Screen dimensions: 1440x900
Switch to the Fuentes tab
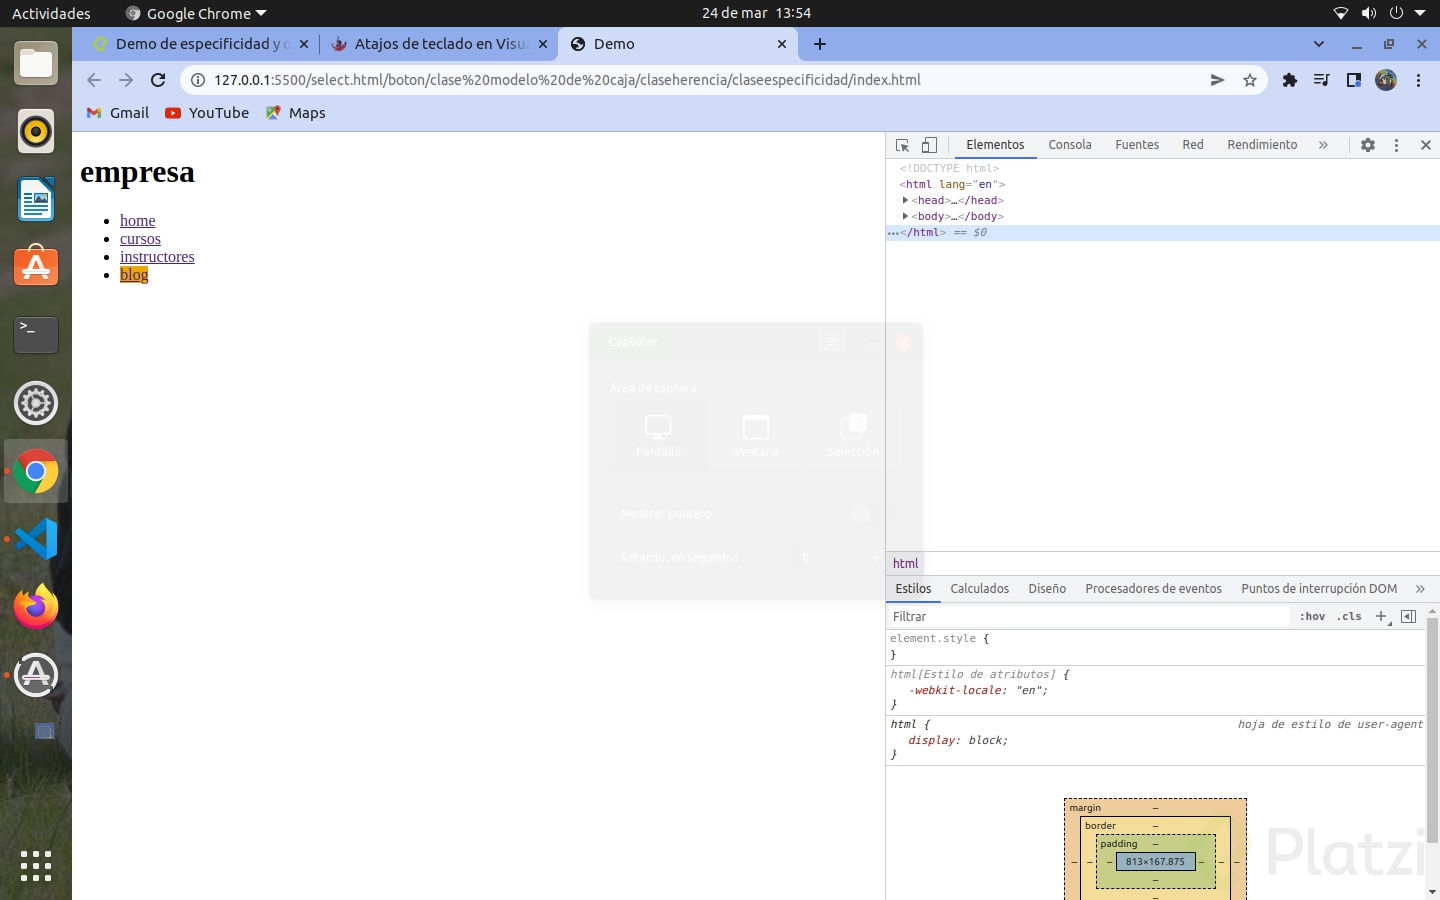(1137, 145)
